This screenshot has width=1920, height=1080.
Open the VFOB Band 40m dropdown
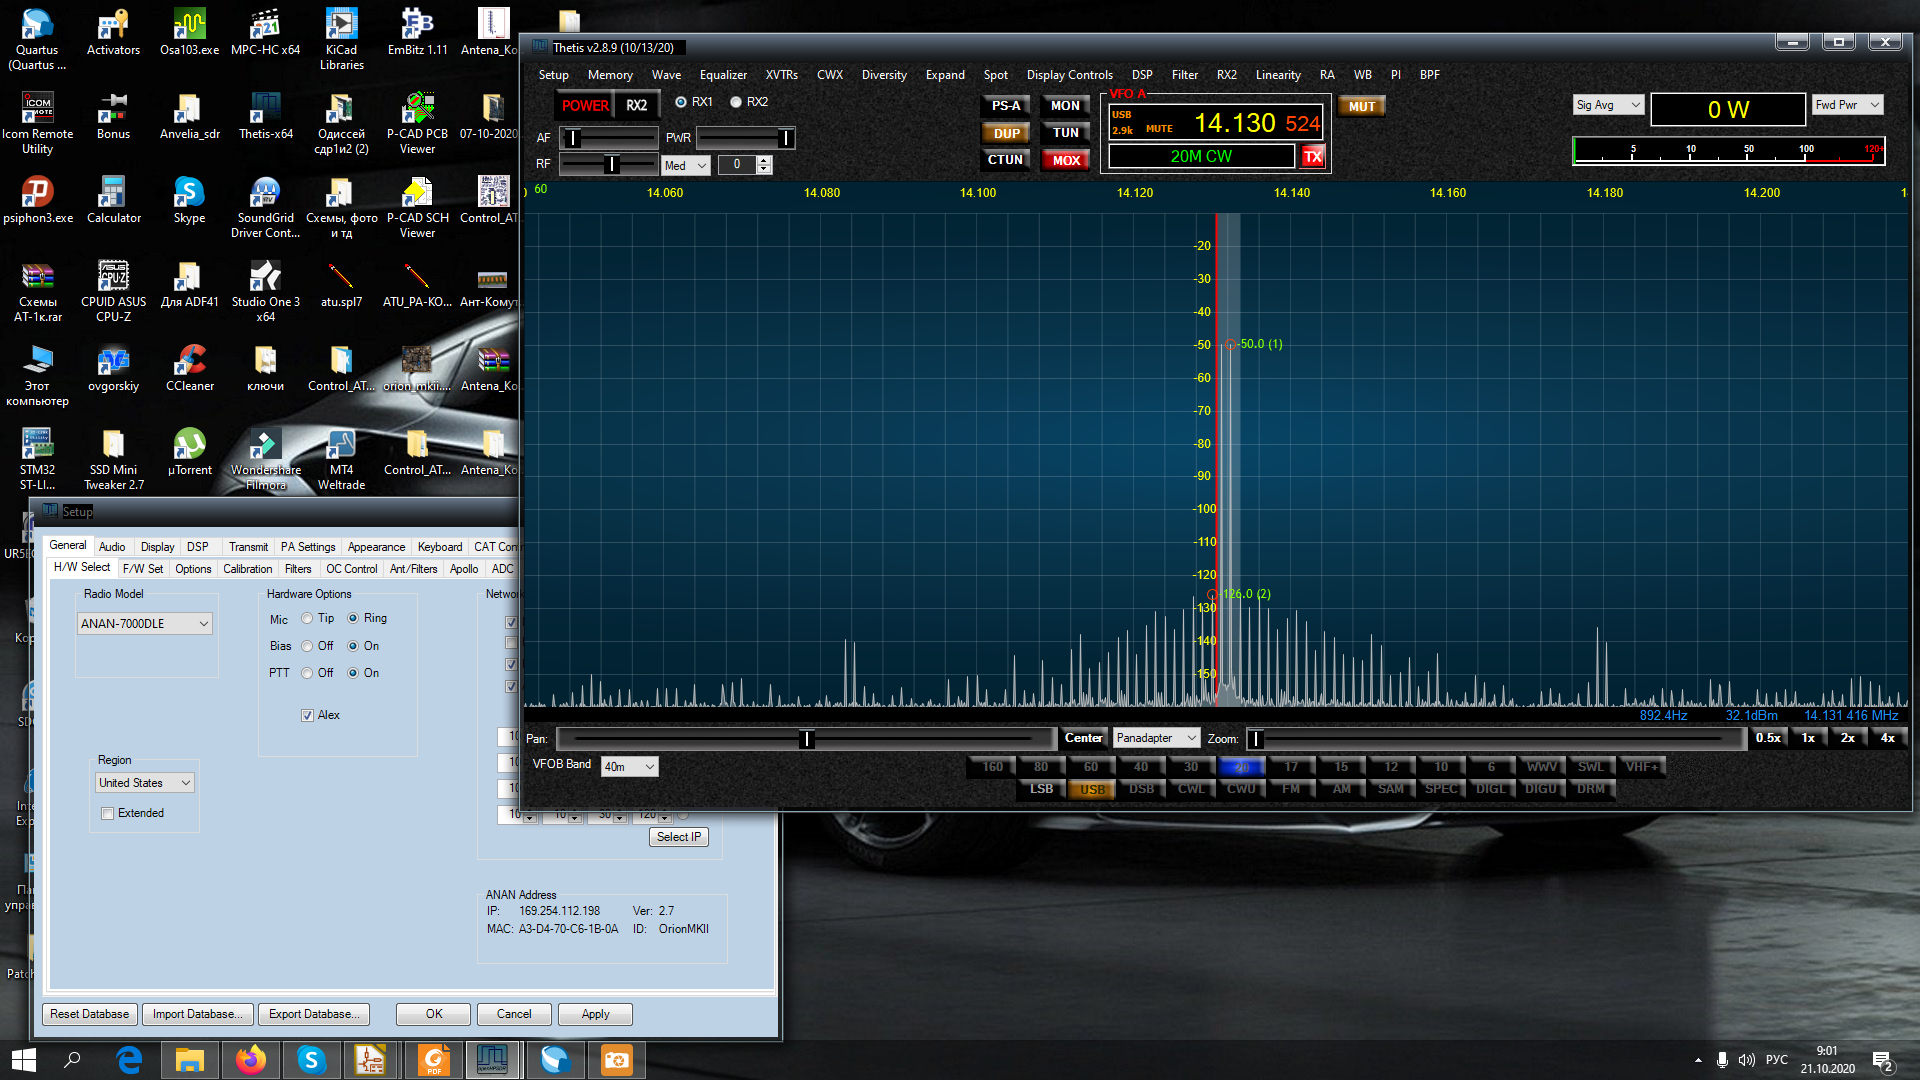click(x=629, y=767)
